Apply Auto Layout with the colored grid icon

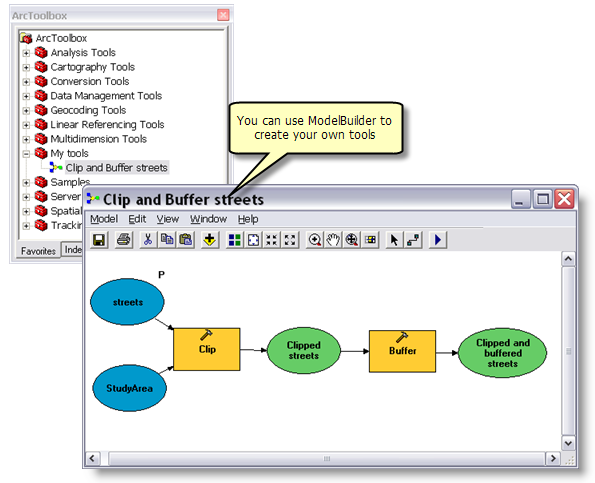pyautogui.click(x=235, y=240)
